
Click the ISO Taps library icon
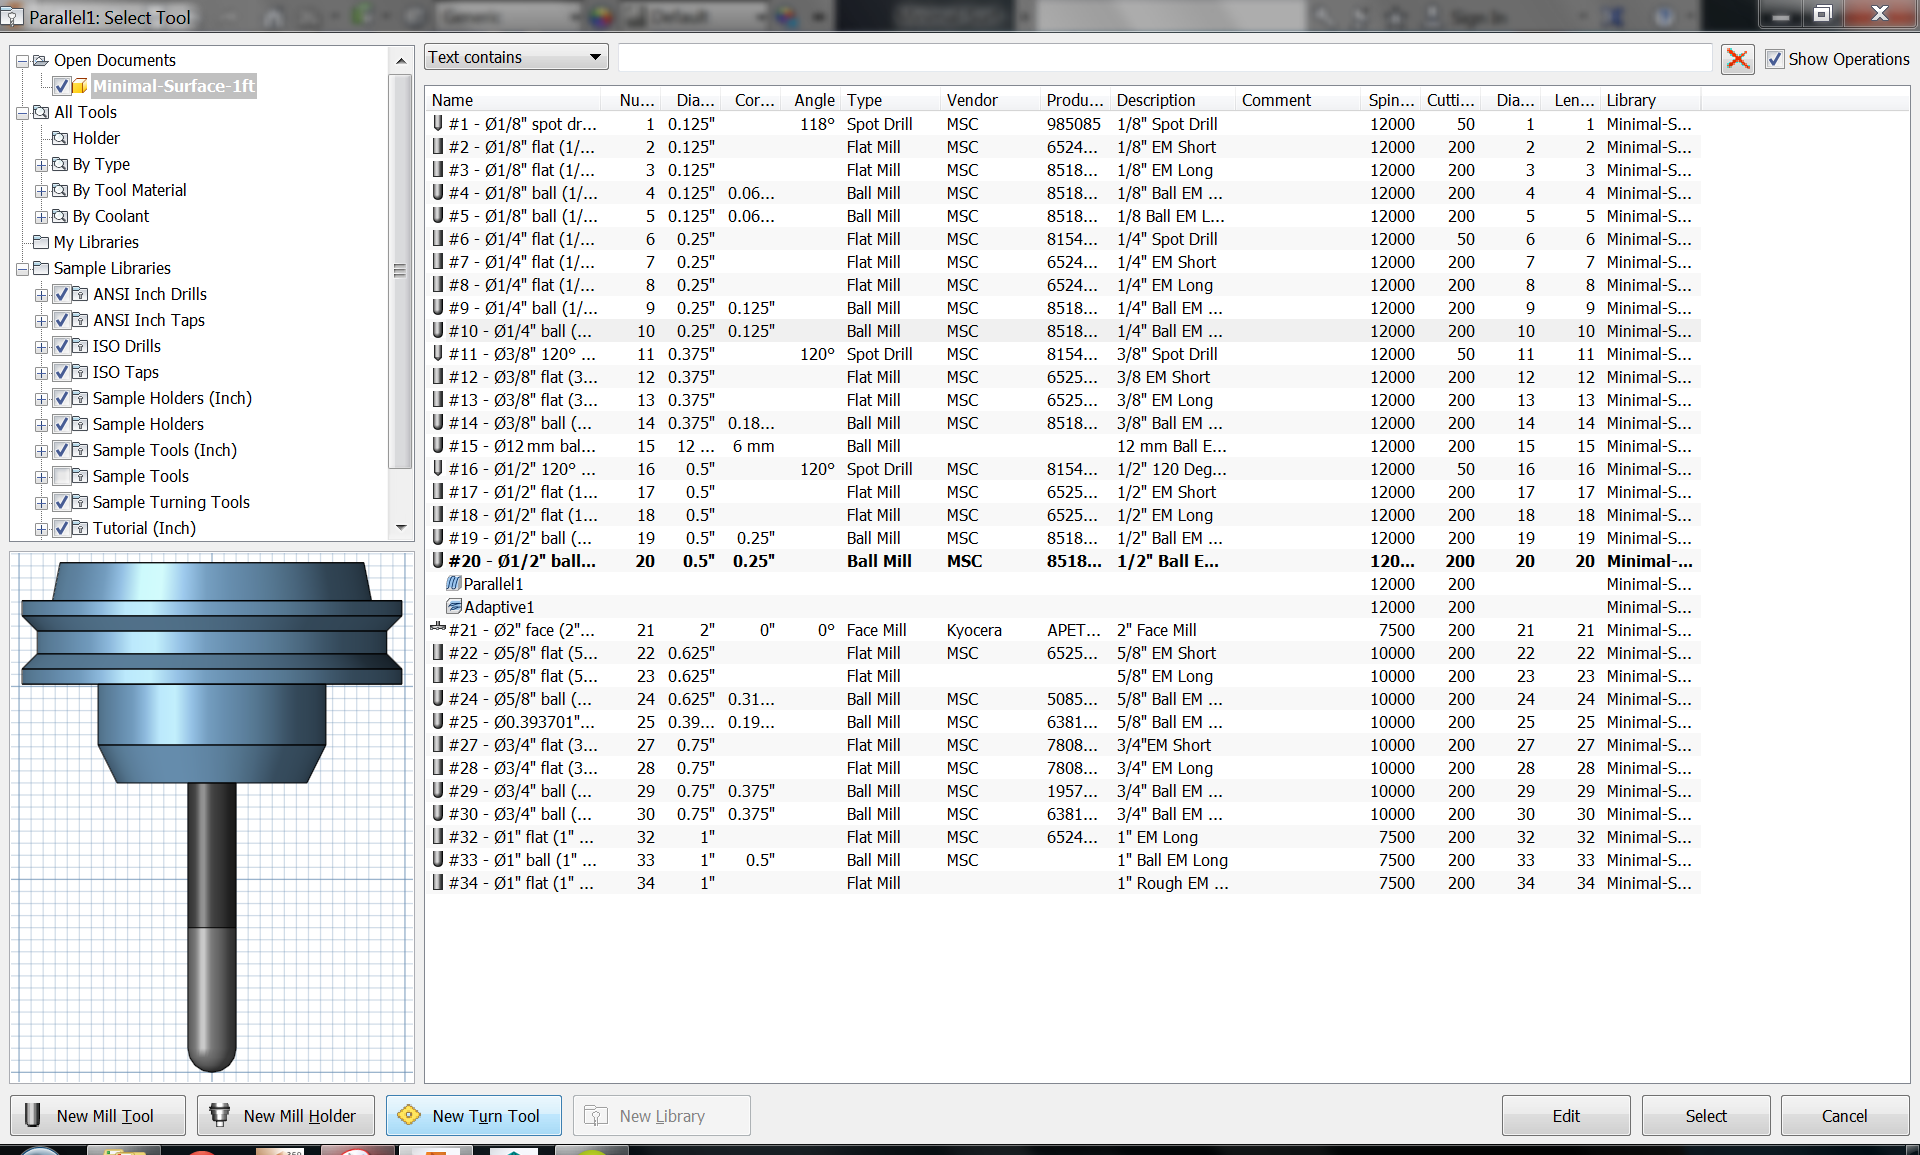point(80,372)
